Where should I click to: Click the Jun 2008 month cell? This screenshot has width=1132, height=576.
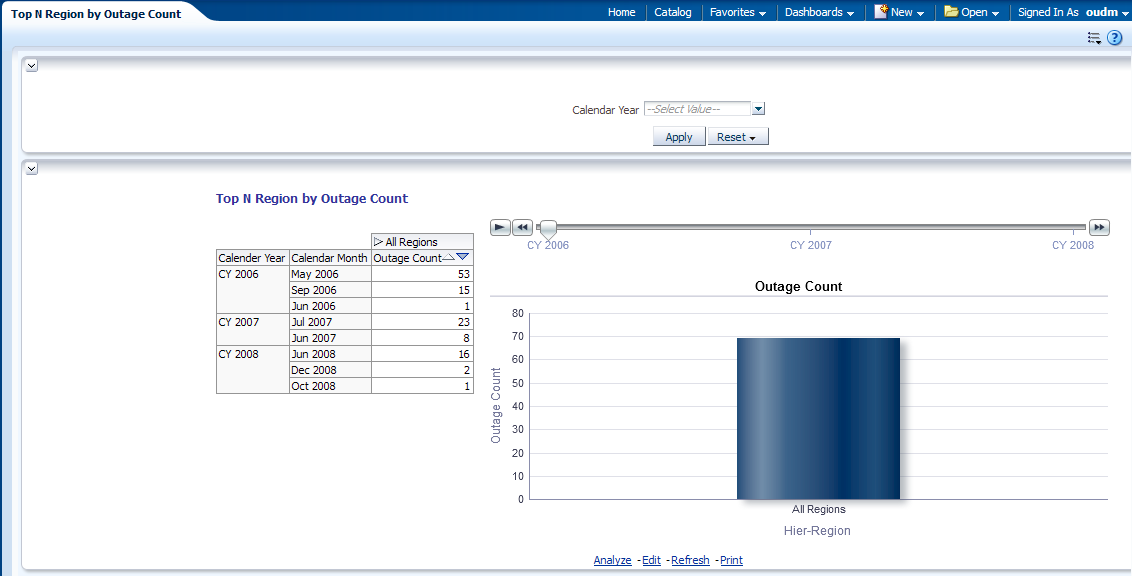pyautogui.click(x=330, y=354)
